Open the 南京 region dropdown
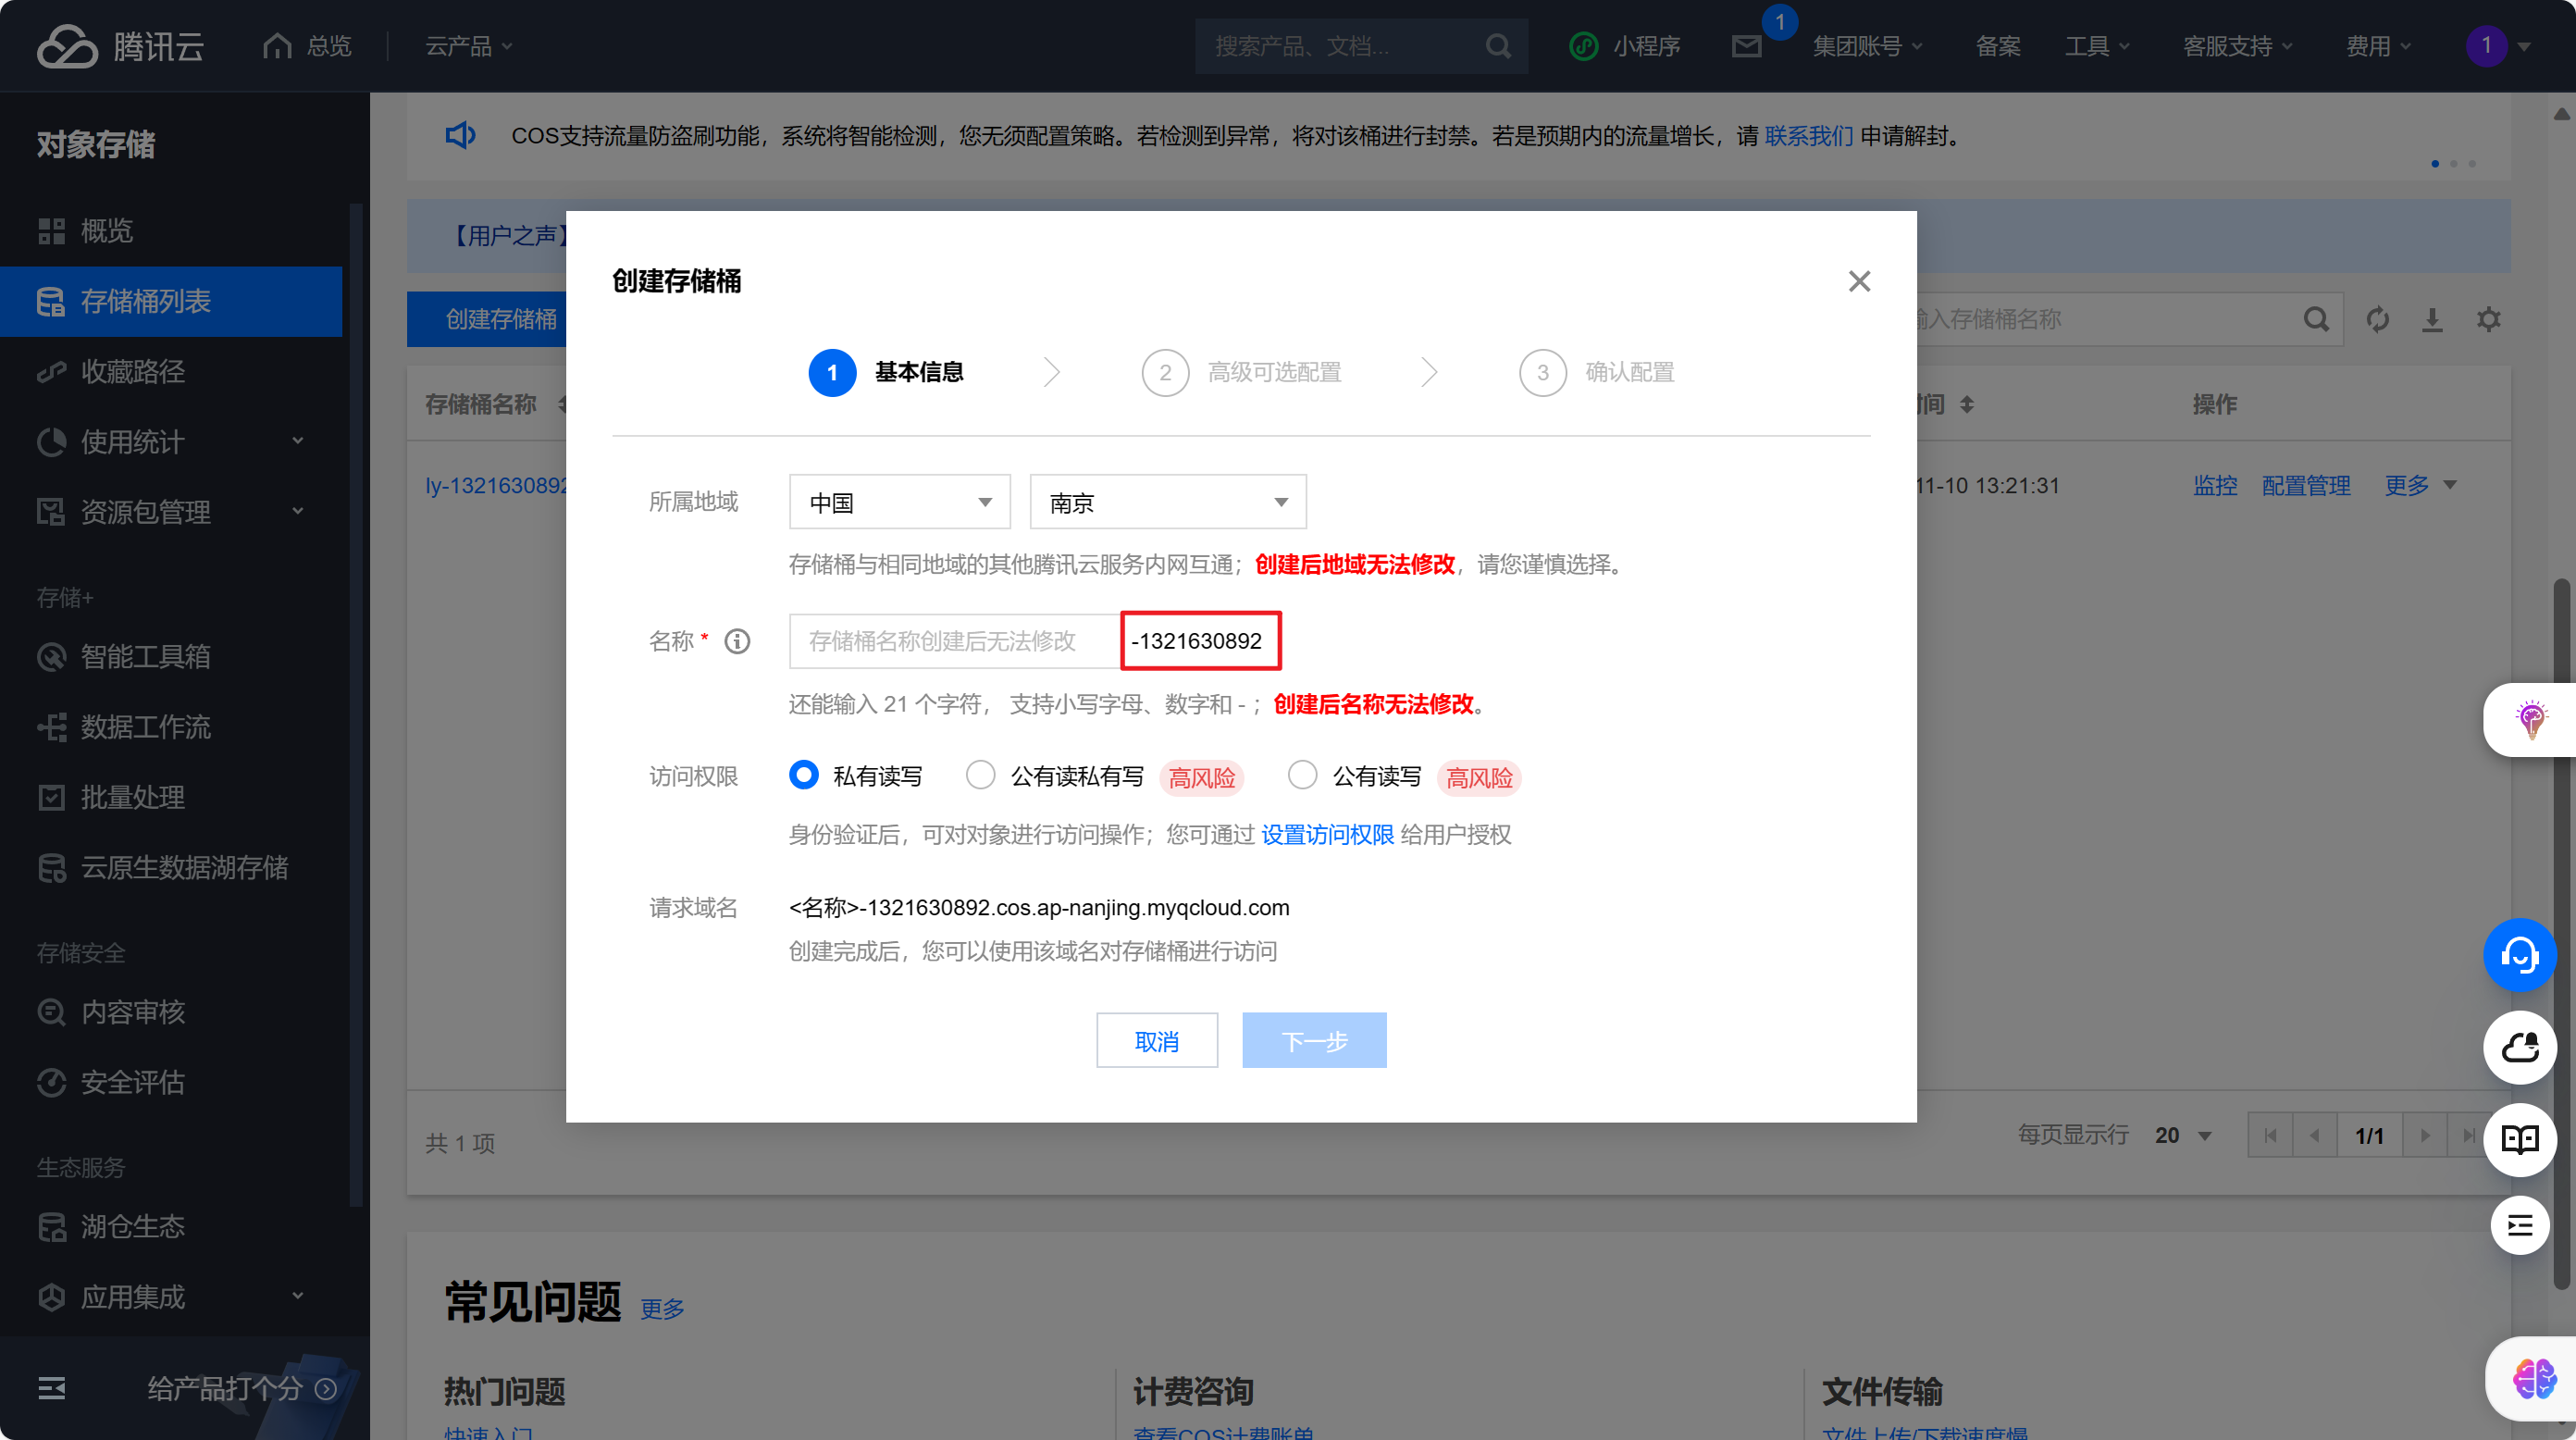The image size is (2576, 1440). coord(1167,502)
